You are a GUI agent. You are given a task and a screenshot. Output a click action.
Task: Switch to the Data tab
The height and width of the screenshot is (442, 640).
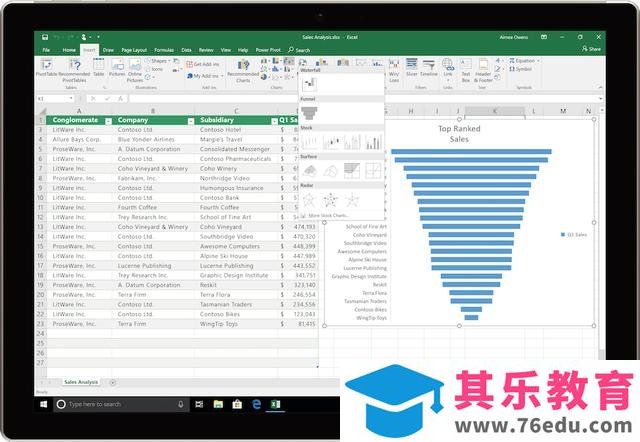pyautogui.click(x=187, y=50)
